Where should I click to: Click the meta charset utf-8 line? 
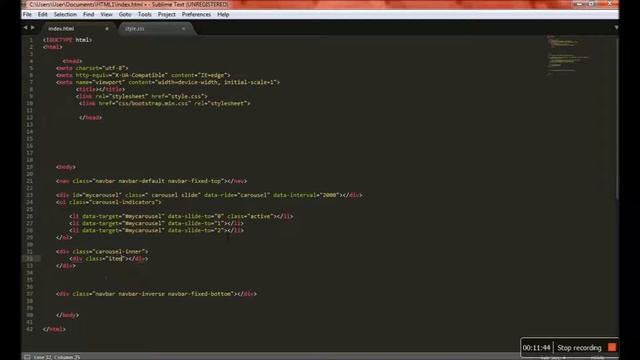pos(92,68)
